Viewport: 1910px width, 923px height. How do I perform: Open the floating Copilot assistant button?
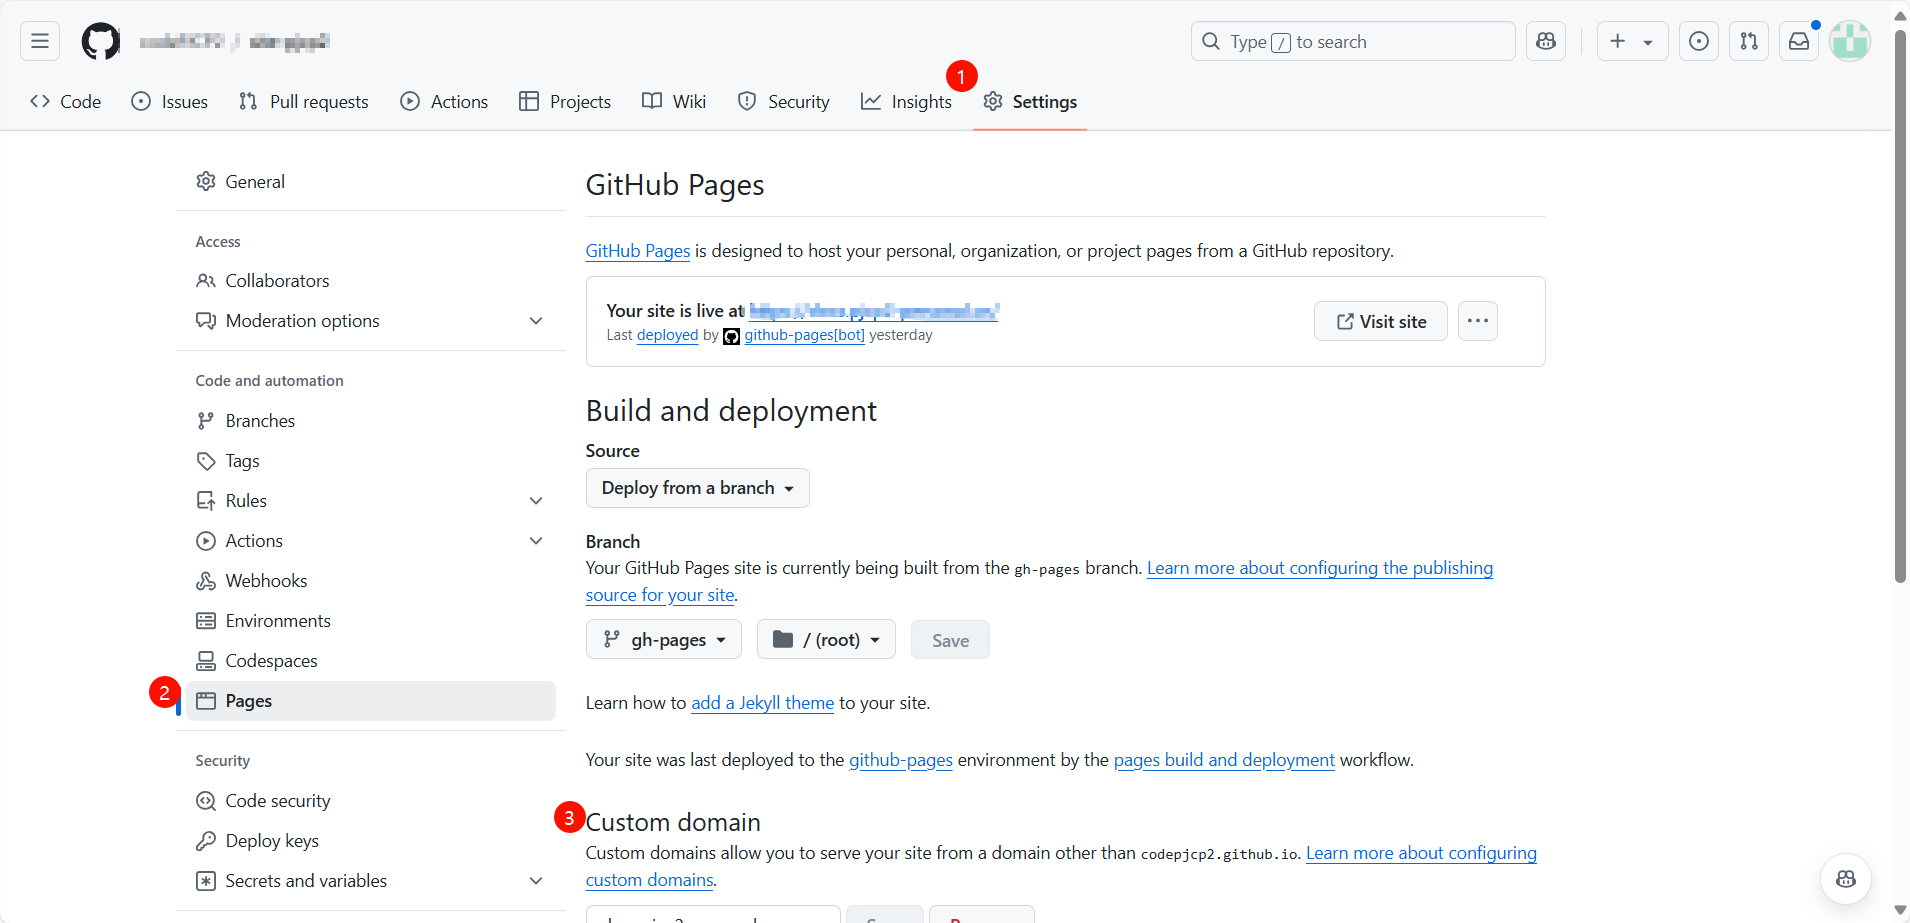[x=1846, y=879]
